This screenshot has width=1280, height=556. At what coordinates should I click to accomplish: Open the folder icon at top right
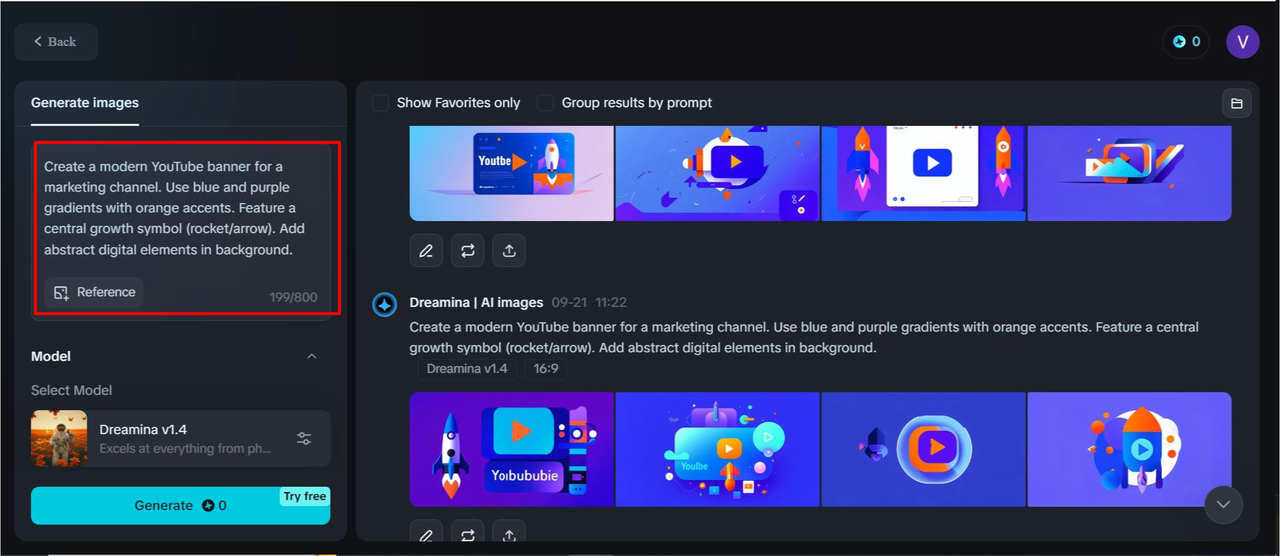1237,103
